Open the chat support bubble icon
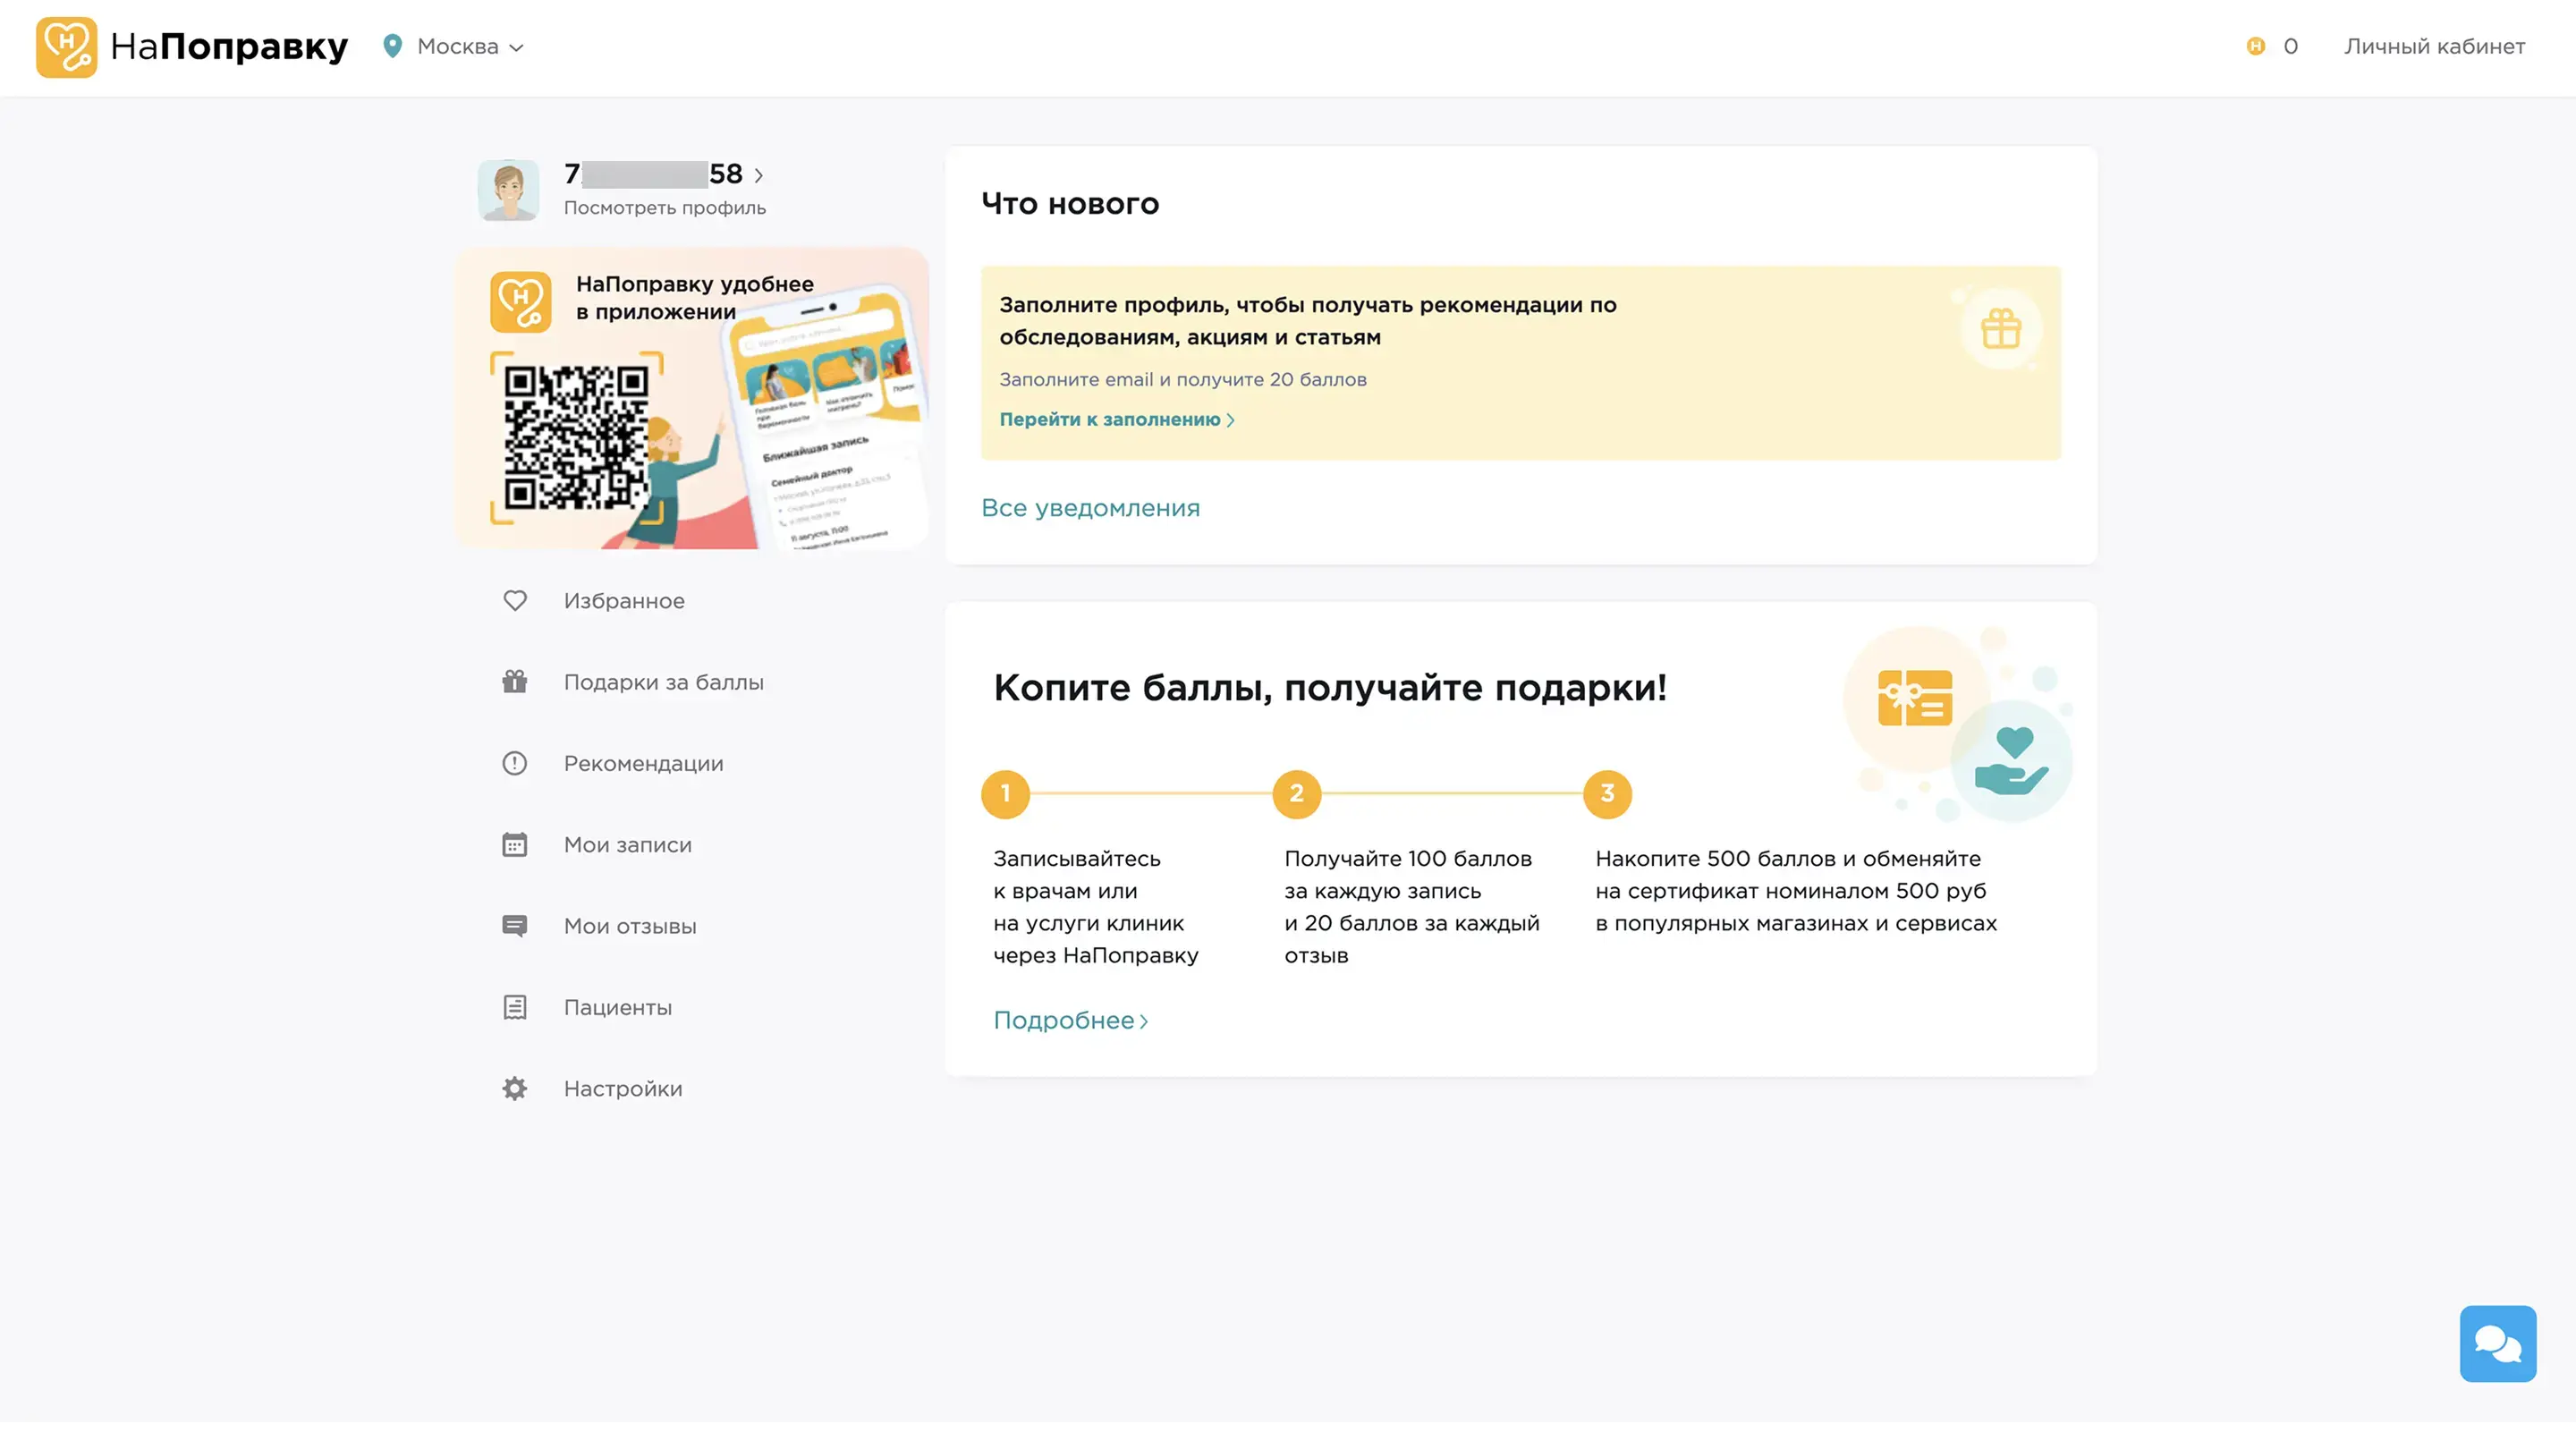Image resolution: width=2576 pixels, height=1449 pixels. click(2497, 1343)
